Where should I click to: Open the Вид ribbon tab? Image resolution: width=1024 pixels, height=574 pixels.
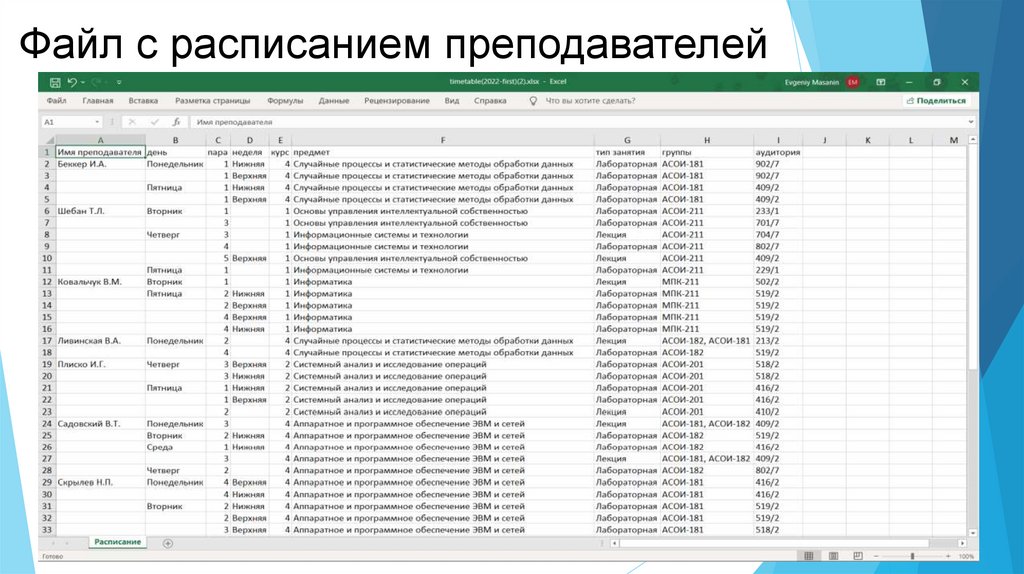pos(452,101)
